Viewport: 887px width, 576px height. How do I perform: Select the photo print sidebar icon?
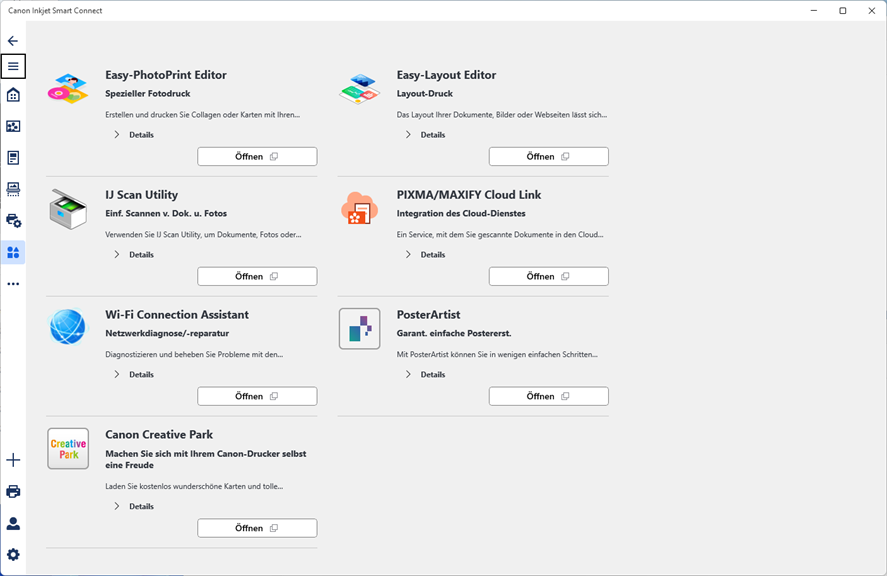[13, 126]
